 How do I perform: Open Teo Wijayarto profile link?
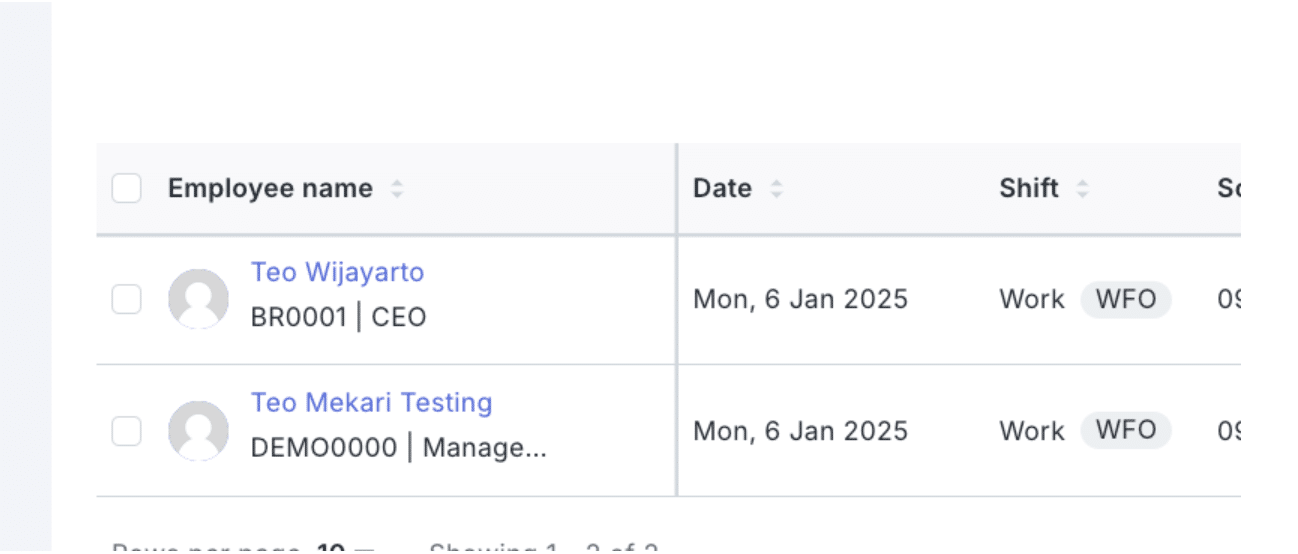(337, 272)
